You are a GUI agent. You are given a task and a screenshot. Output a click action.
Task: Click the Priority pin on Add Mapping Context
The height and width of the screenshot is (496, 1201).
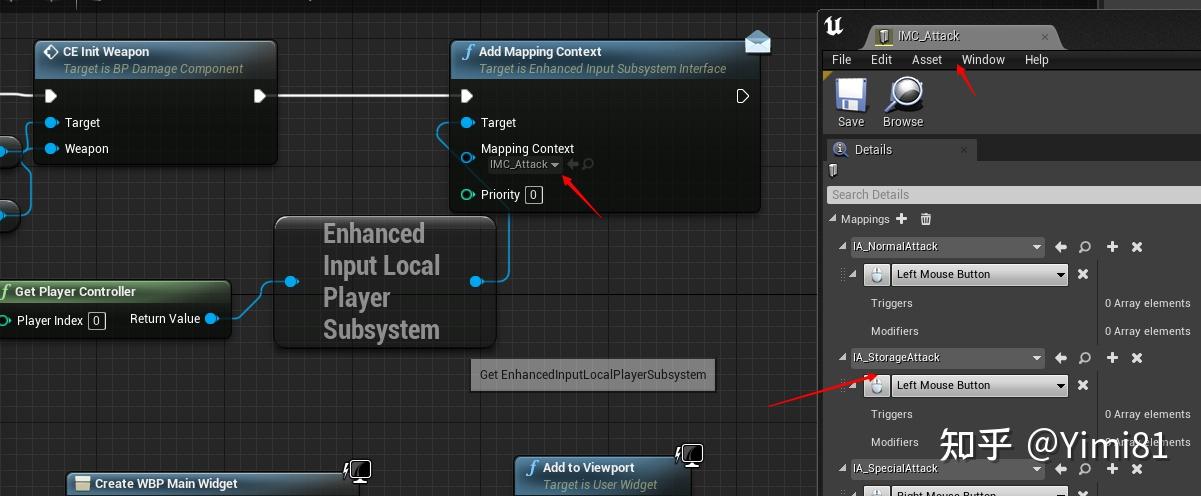(467, 194)
